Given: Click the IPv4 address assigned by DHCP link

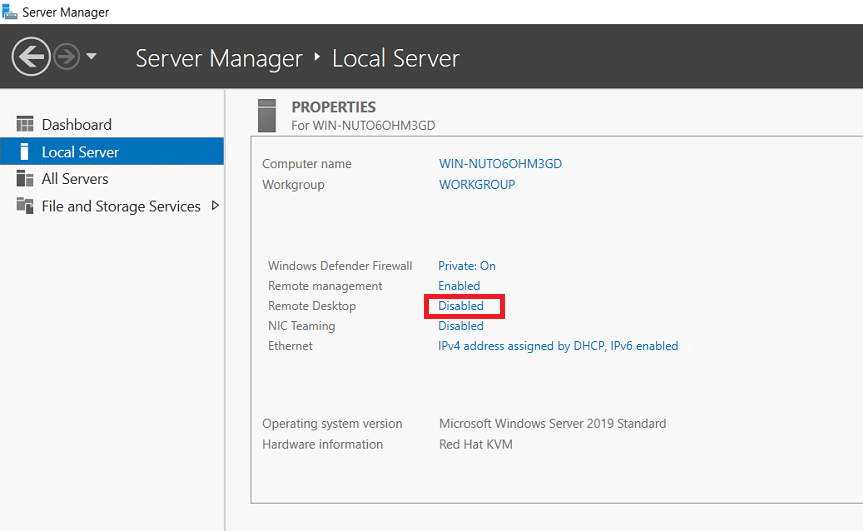Looking at the screenshot, I should 558,346.
